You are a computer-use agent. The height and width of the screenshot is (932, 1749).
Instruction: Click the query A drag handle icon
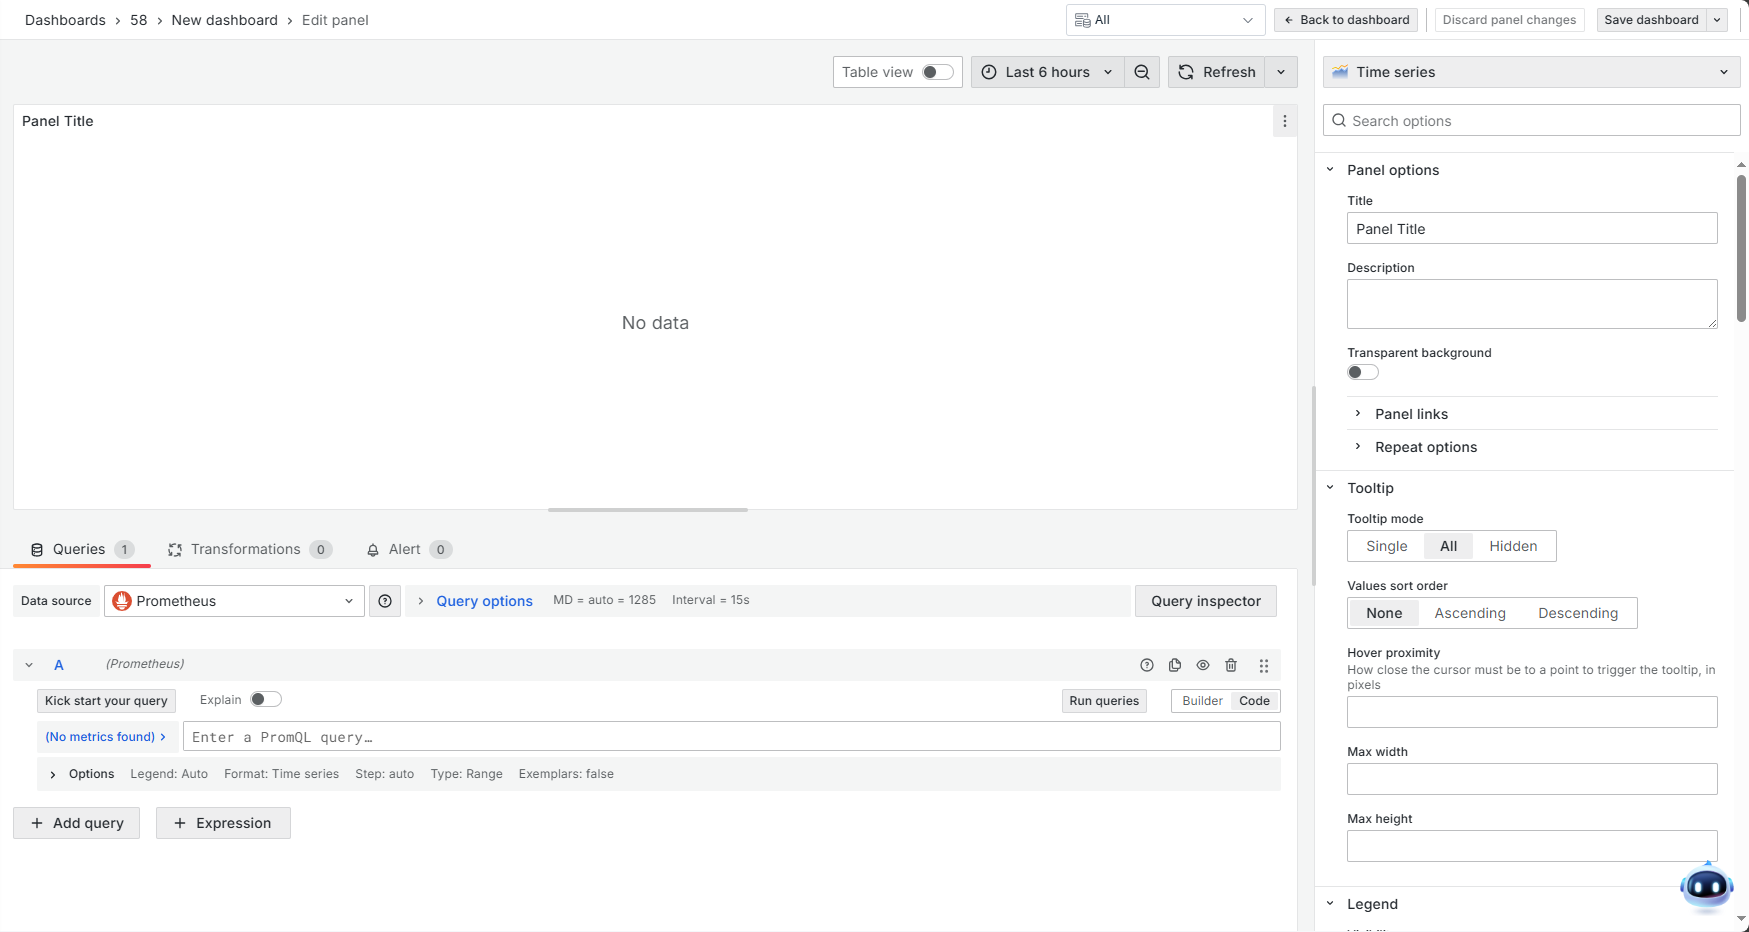pyautogui.click(x=1264, y=665)
